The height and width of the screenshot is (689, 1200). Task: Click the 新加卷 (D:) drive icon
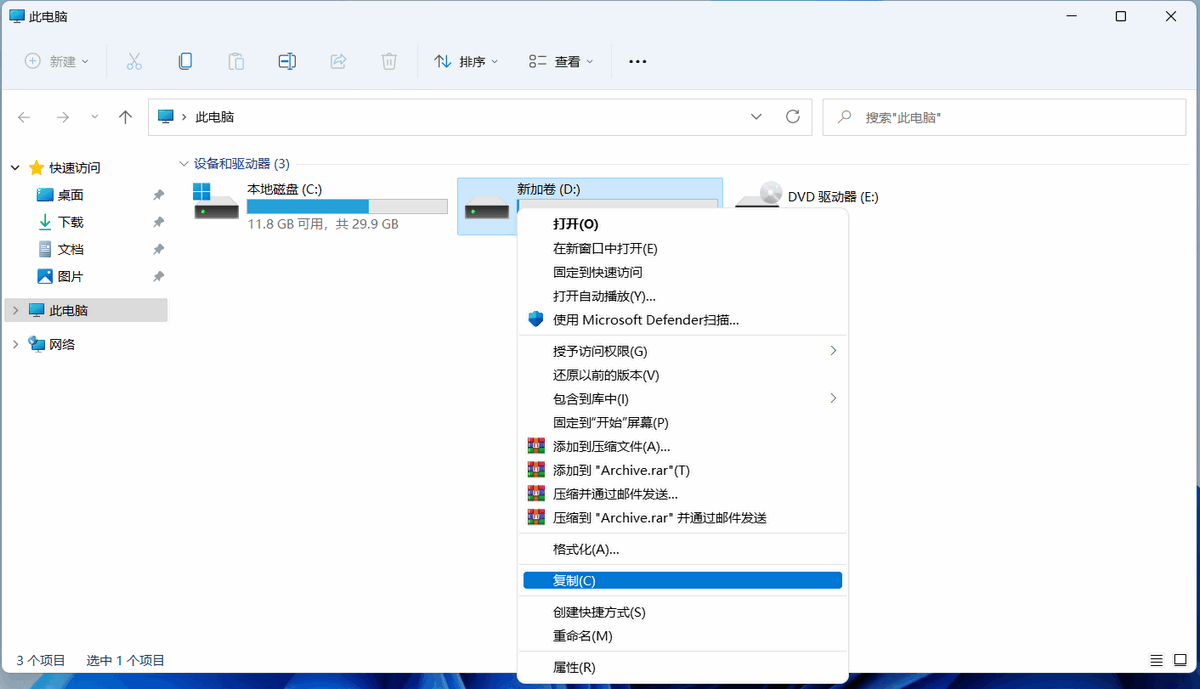click(x=488, y=207)
